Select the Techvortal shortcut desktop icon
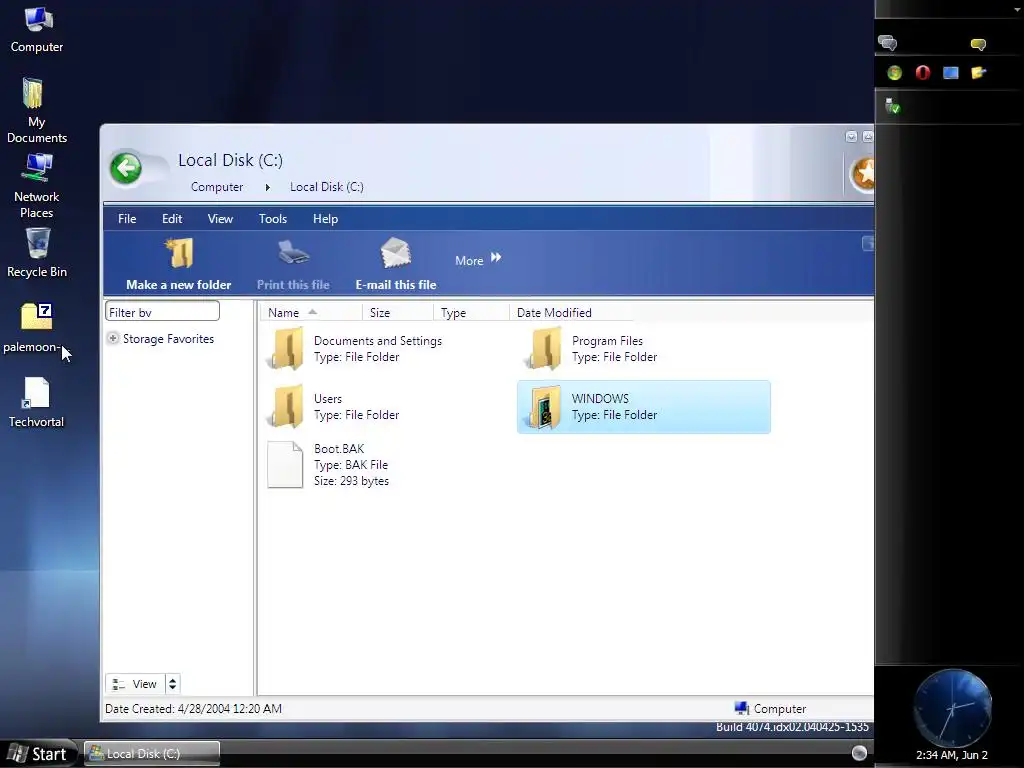 (37, 403)
